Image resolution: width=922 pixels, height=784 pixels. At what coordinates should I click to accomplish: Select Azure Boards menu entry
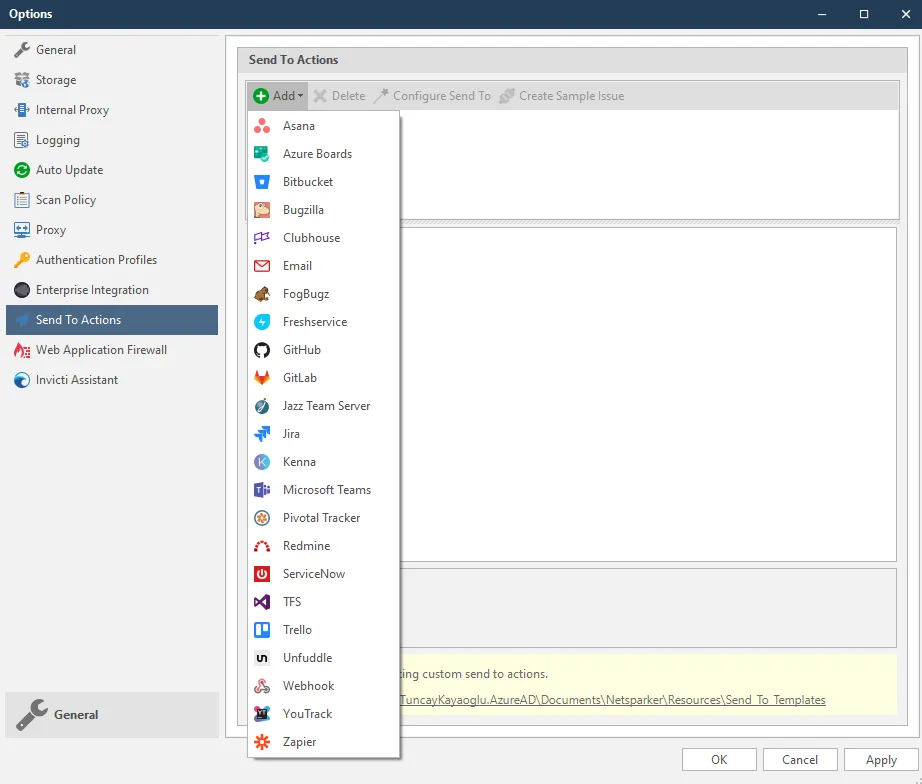323,154
